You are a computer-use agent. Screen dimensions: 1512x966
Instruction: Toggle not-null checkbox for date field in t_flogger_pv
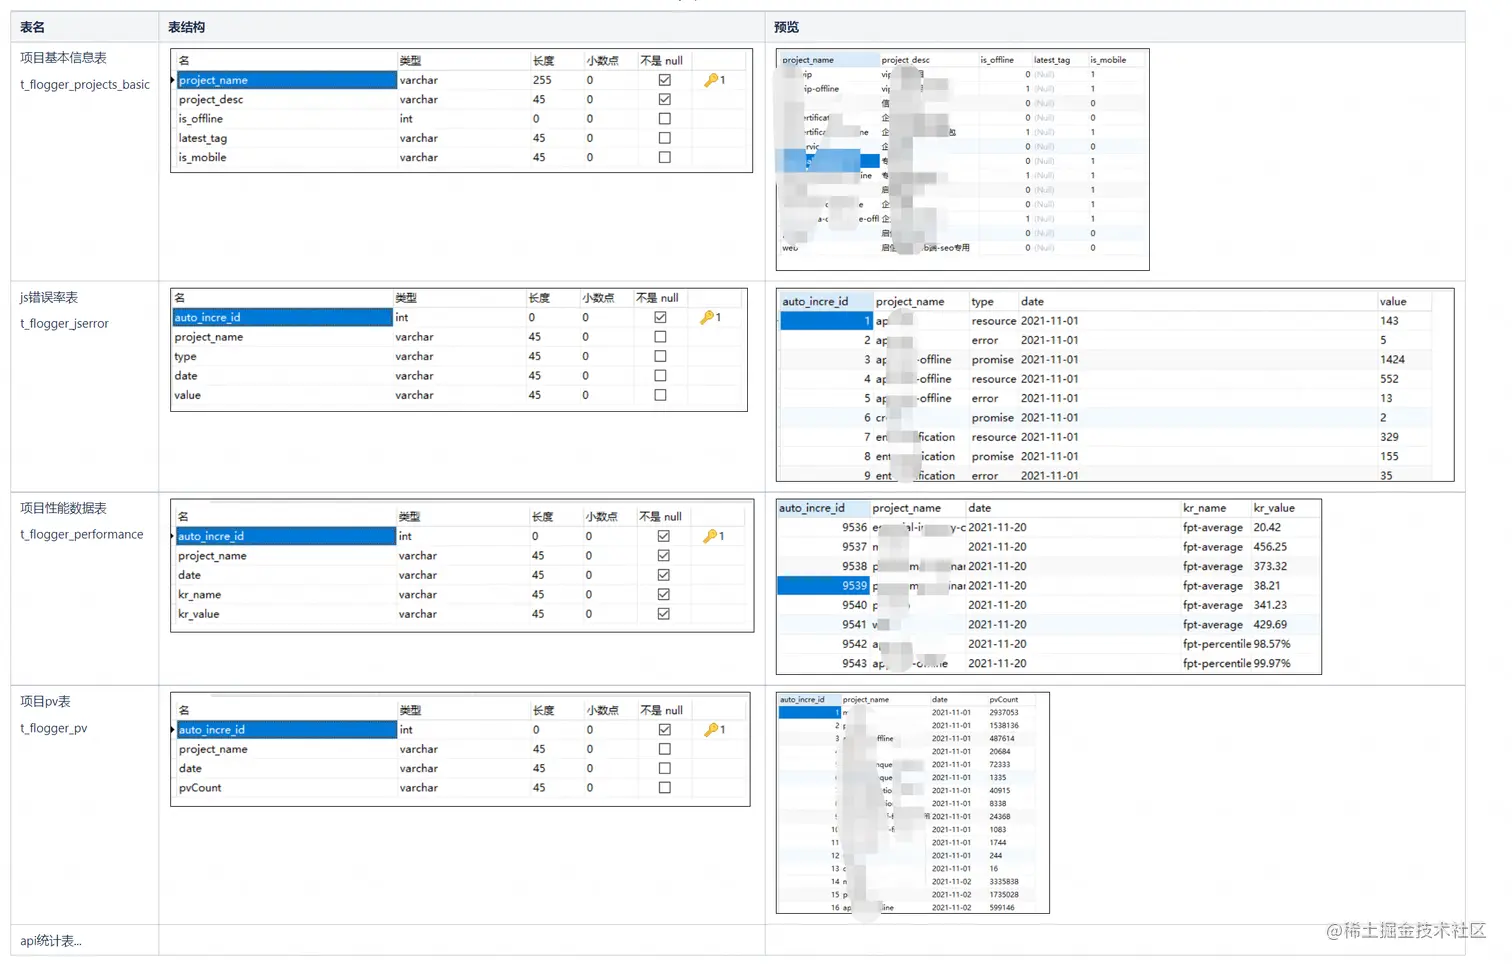coord(664,768)
